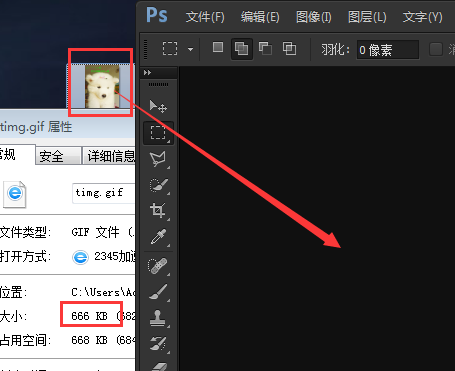The image size is (455, 371).
Task: Select the Brush tool
Action: [158, 292]
